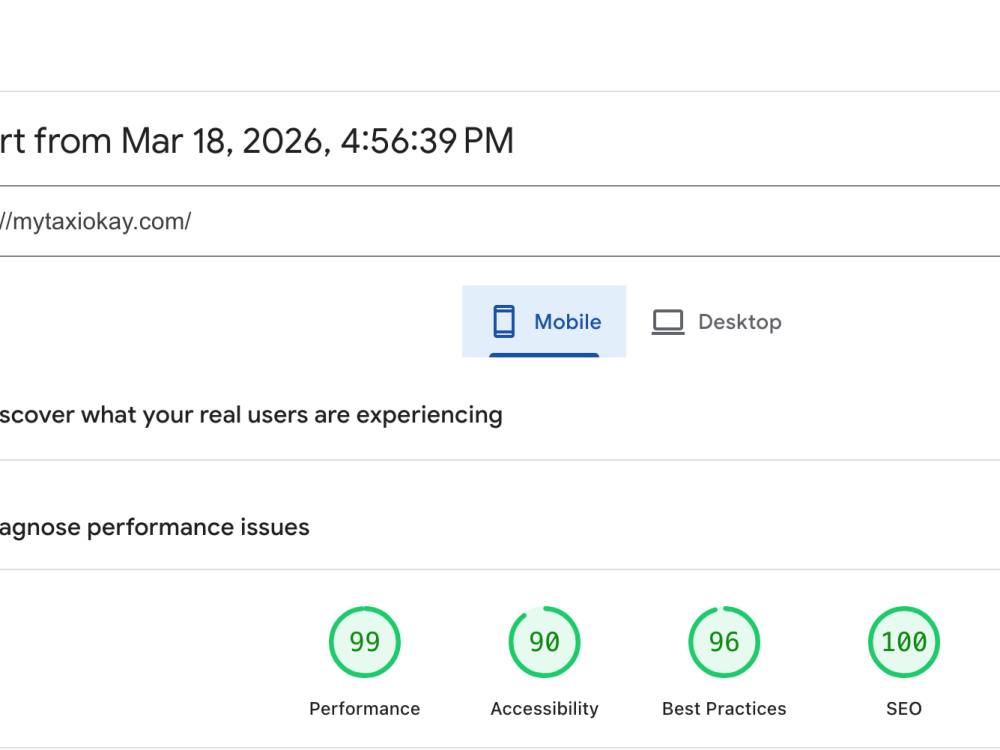Click the report date Mar 18, 2026 heading
This screenshot has width=1000, height=750.
coord(257,141)
